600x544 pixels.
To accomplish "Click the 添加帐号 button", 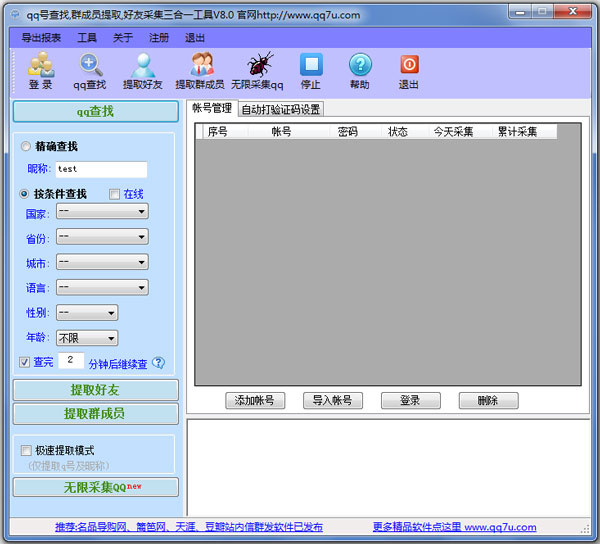I will [255, 401].
